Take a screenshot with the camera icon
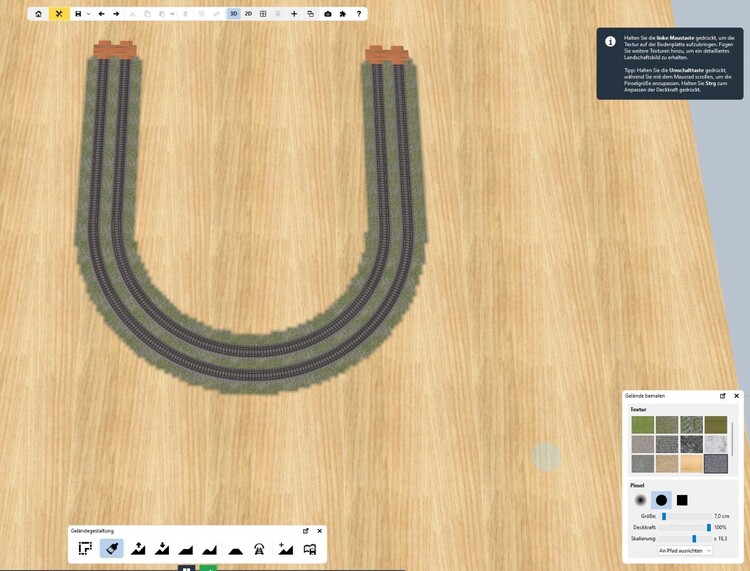The image size is (750, 571). (x=328, y=14)
